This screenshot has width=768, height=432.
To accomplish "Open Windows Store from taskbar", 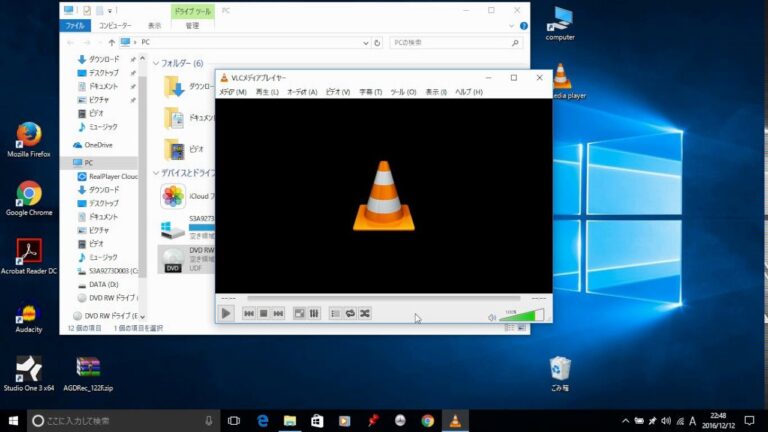I will (317, 421).
